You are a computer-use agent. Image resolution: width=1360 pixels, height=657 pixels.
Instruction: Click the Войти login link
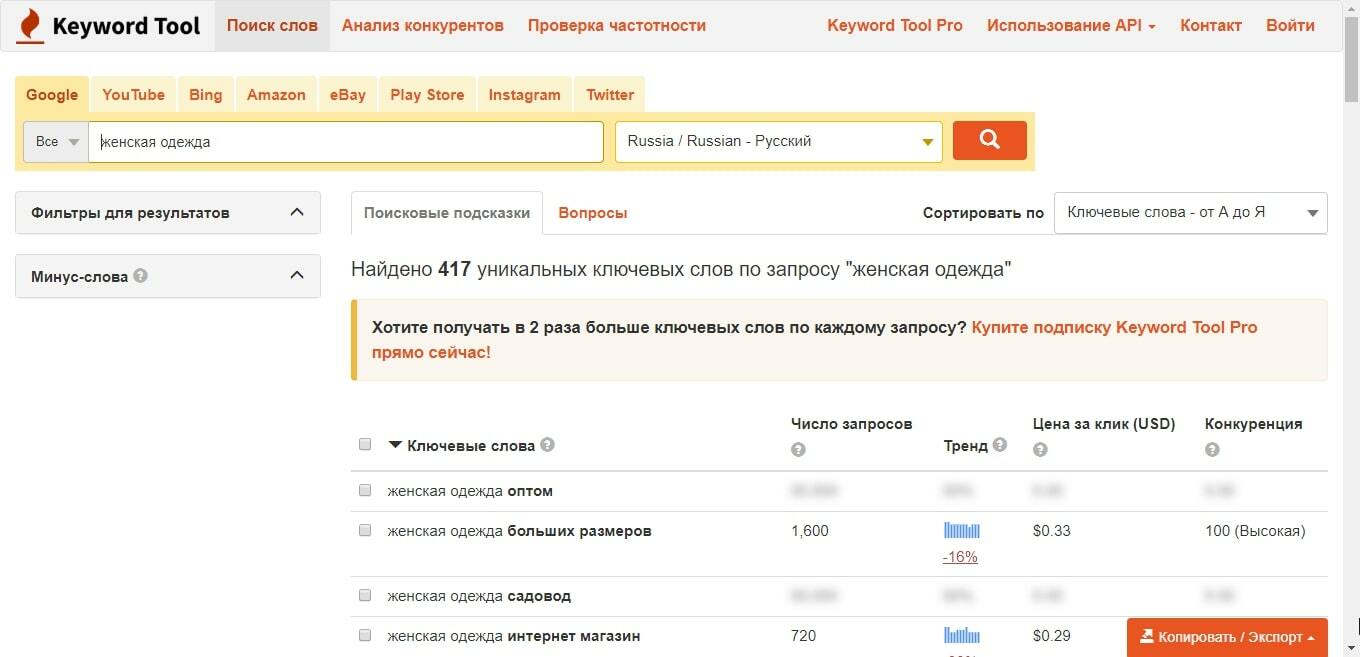[1290, 26]
